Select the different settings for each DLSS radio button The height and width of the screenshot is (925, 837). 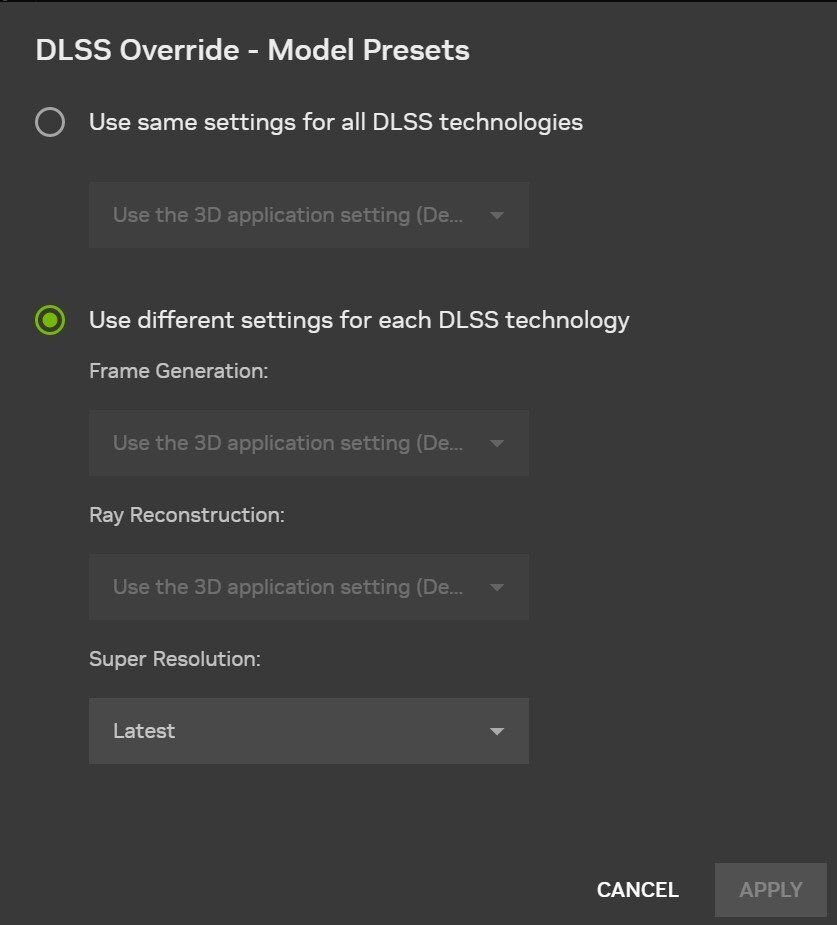pyautogui.click(x=50, y=320)
